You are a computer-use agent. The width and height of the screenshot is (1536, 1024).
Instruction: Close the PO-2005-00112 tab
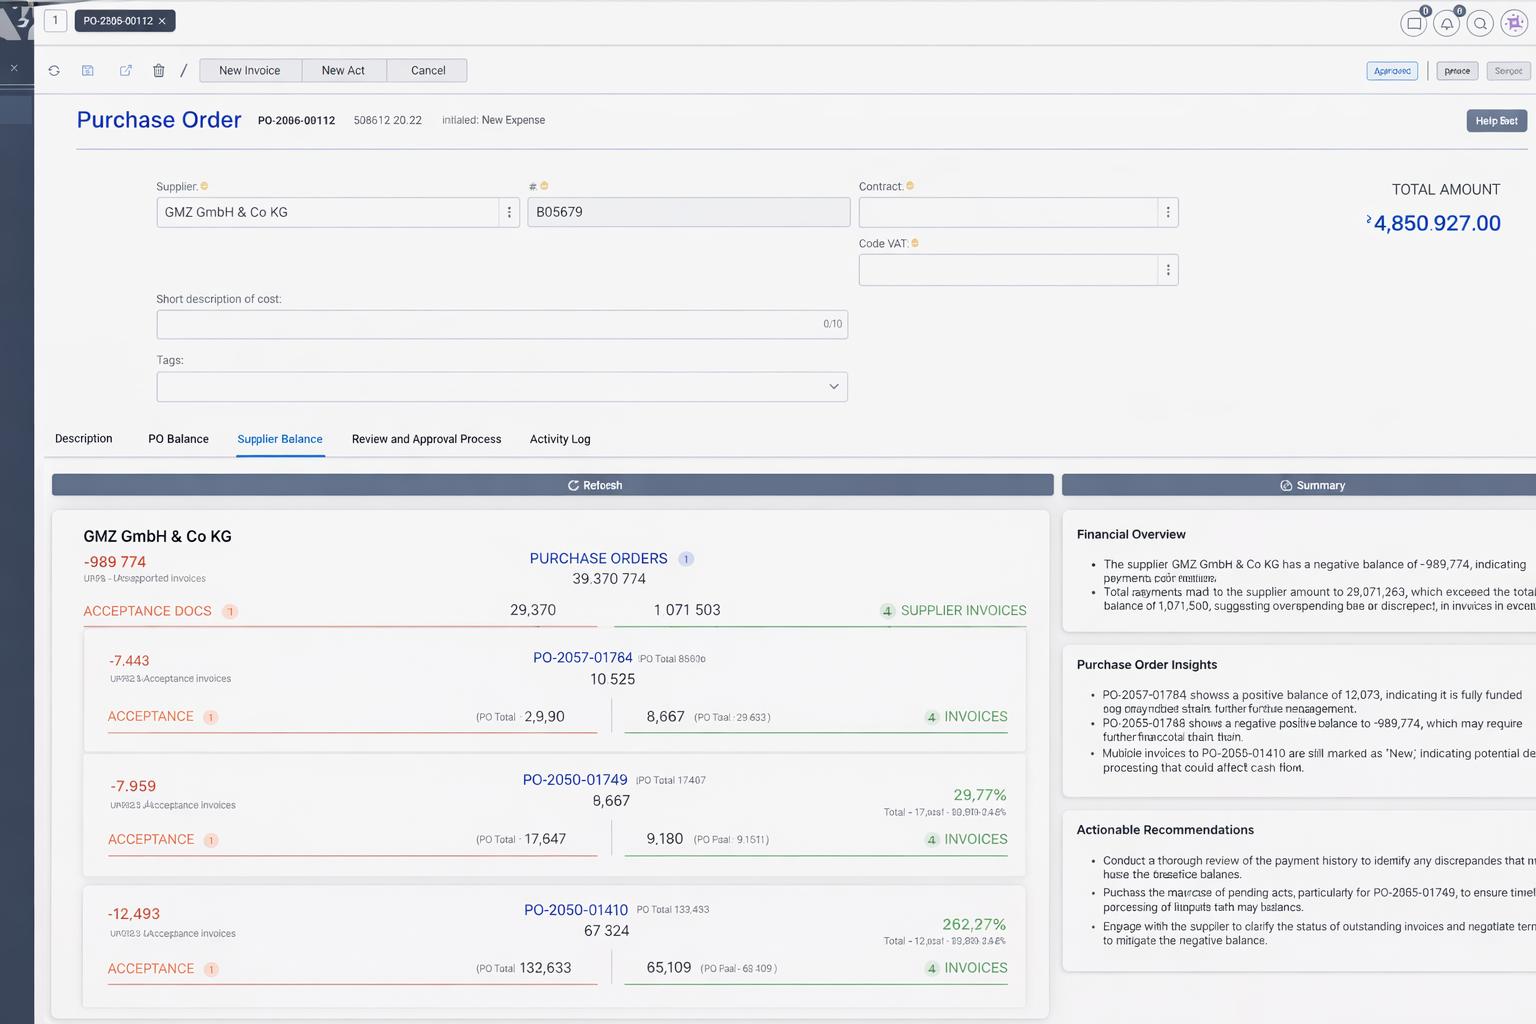click(162, 21)
